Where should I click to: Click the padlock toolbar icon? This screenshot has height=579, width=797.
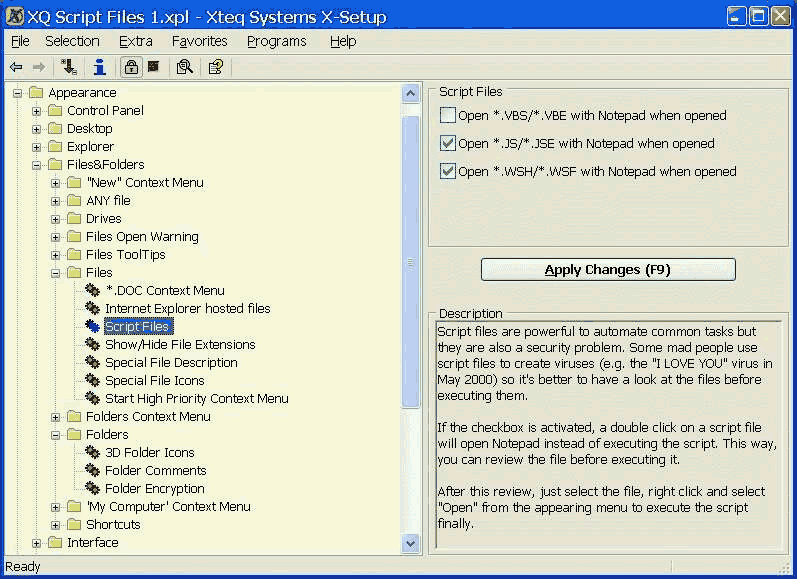pos(131,67)
